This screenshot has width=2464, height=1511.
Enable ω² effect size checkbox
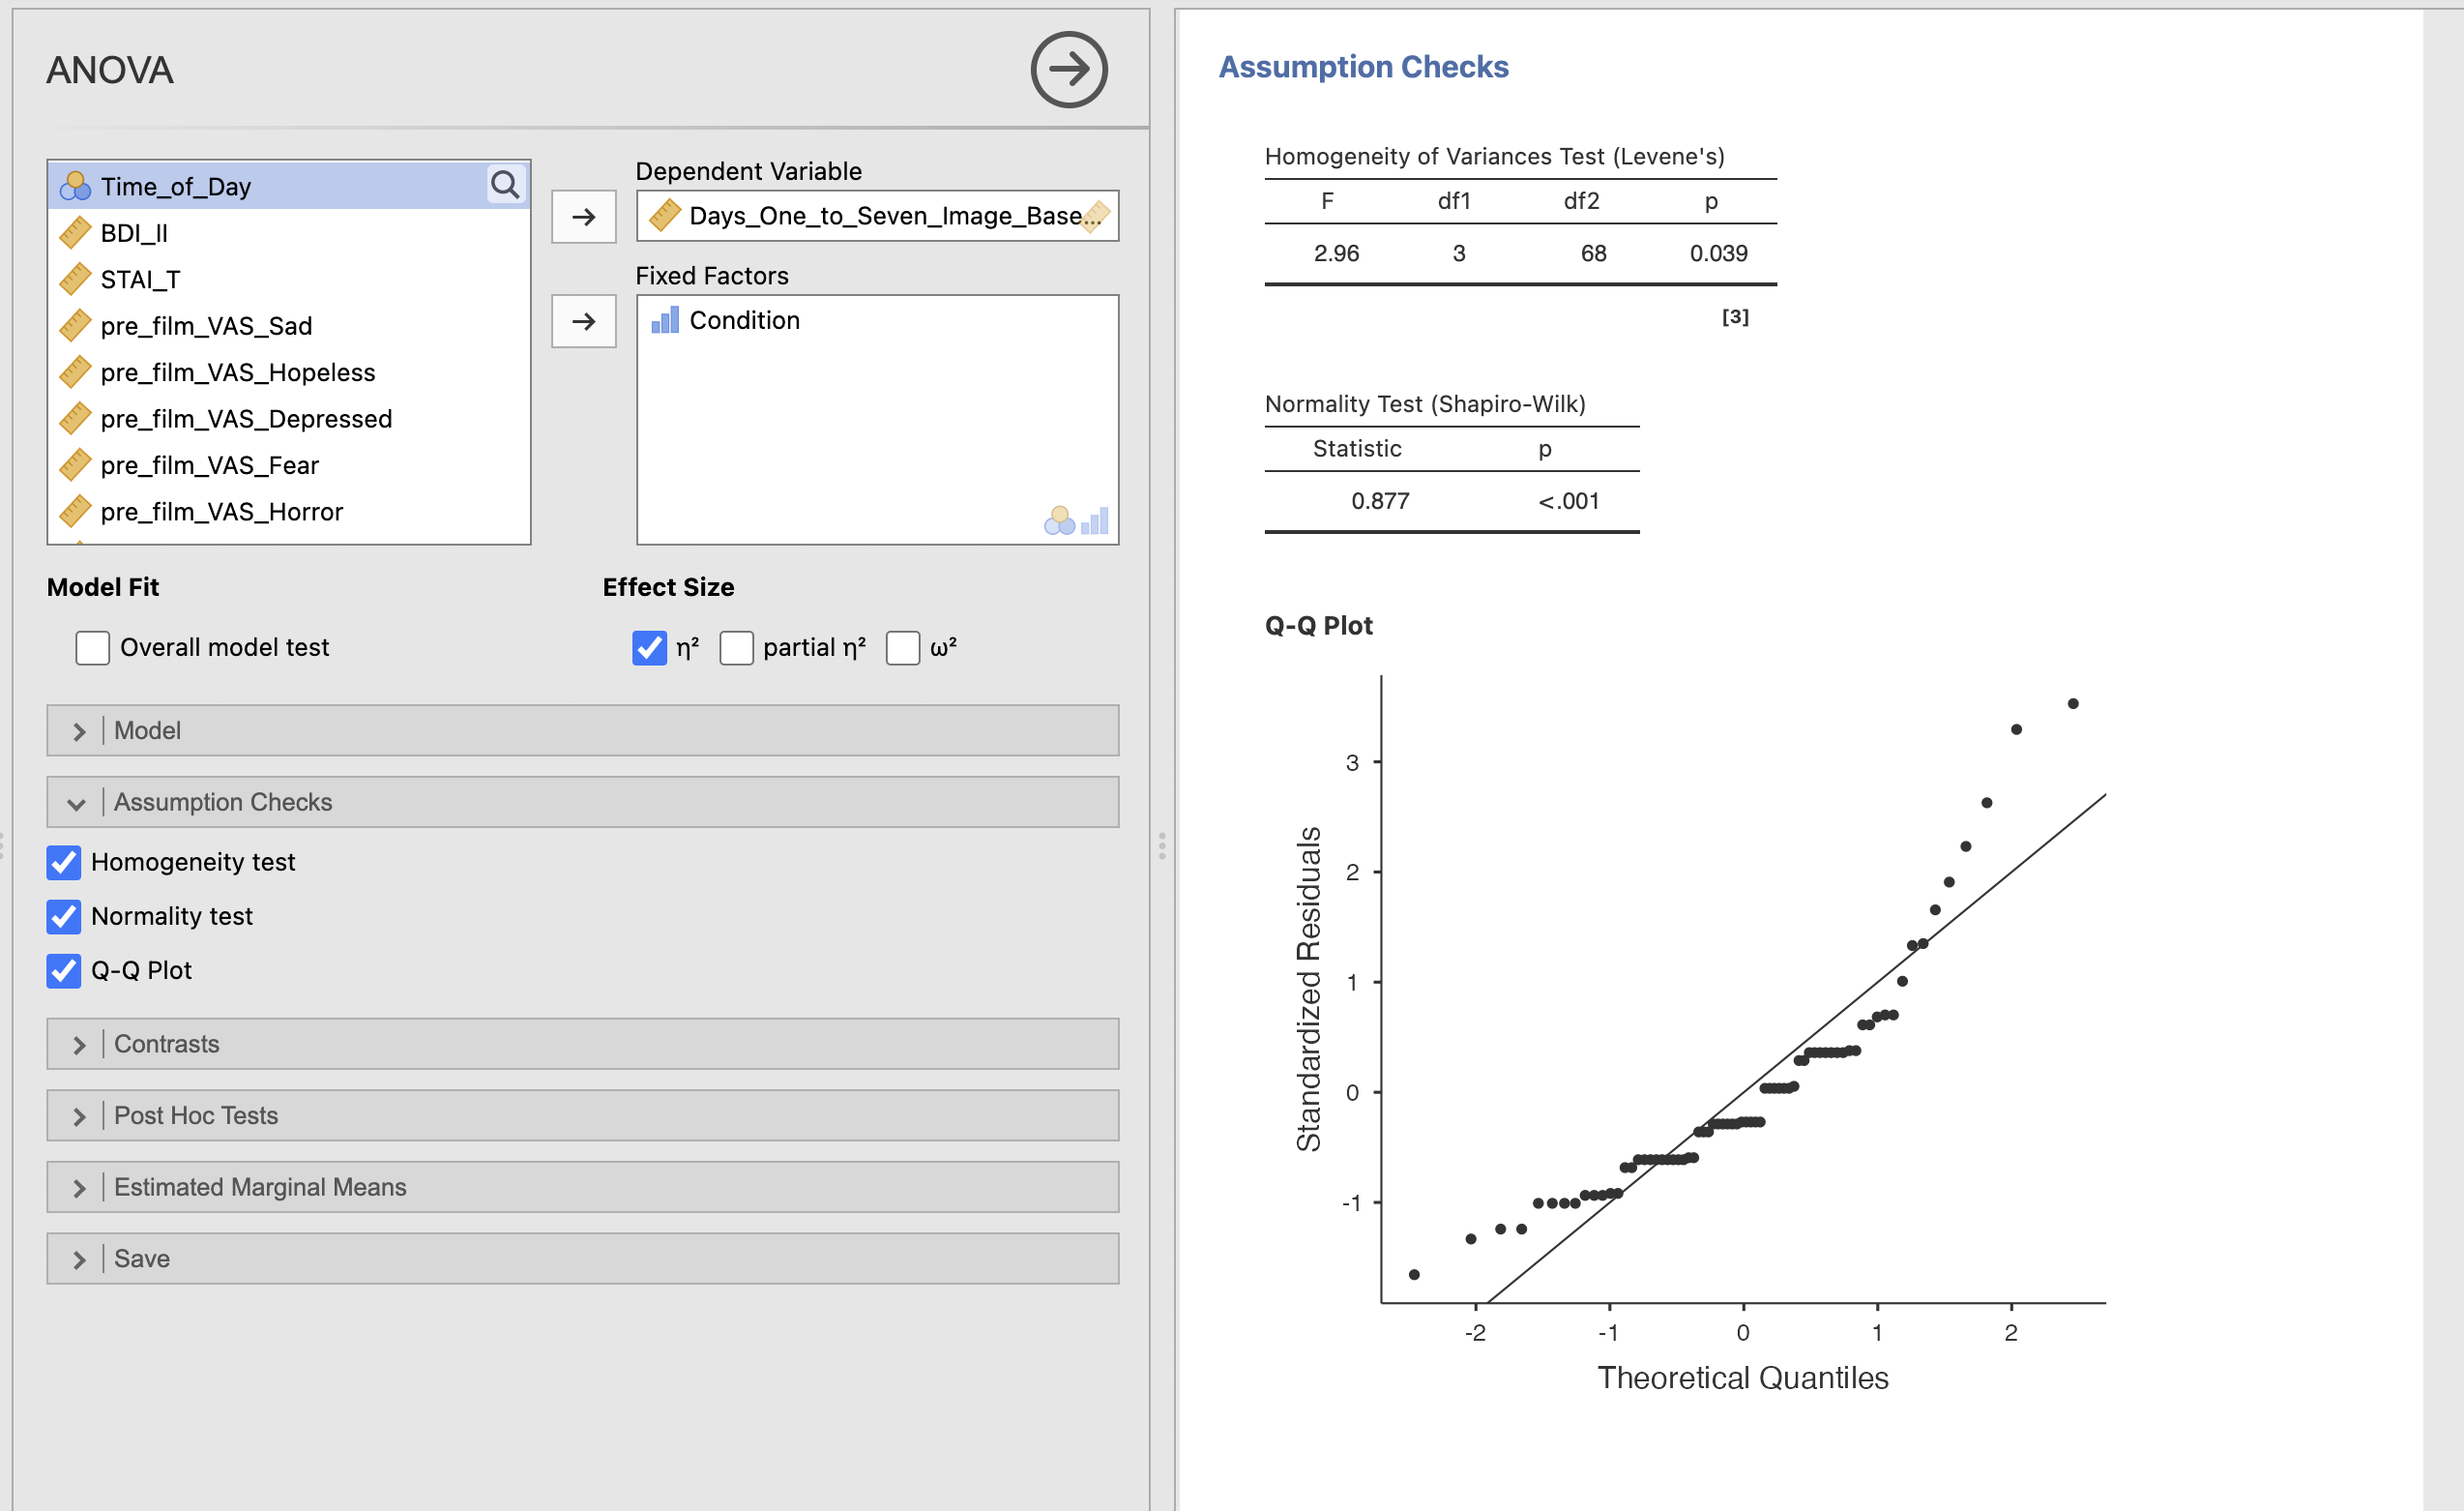[x=903, y=648]
